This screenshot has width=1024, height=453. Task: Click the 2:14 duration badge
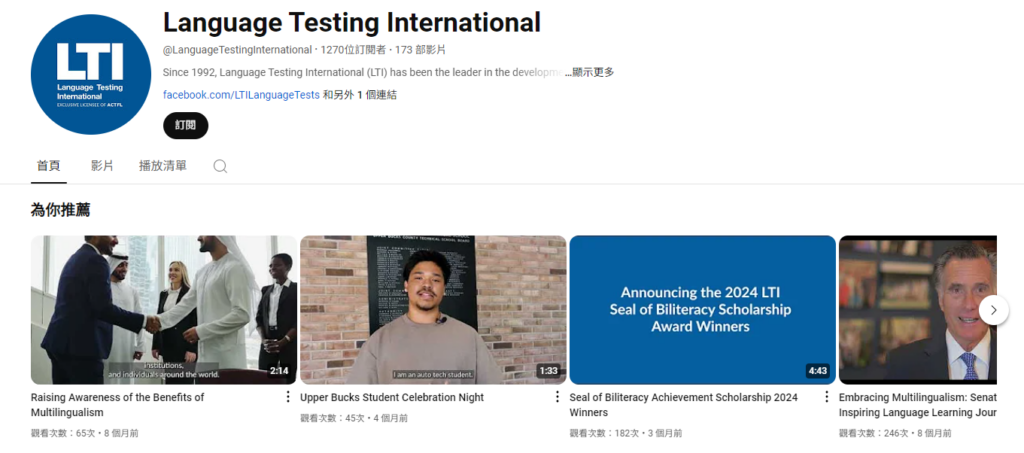[279, 371]
